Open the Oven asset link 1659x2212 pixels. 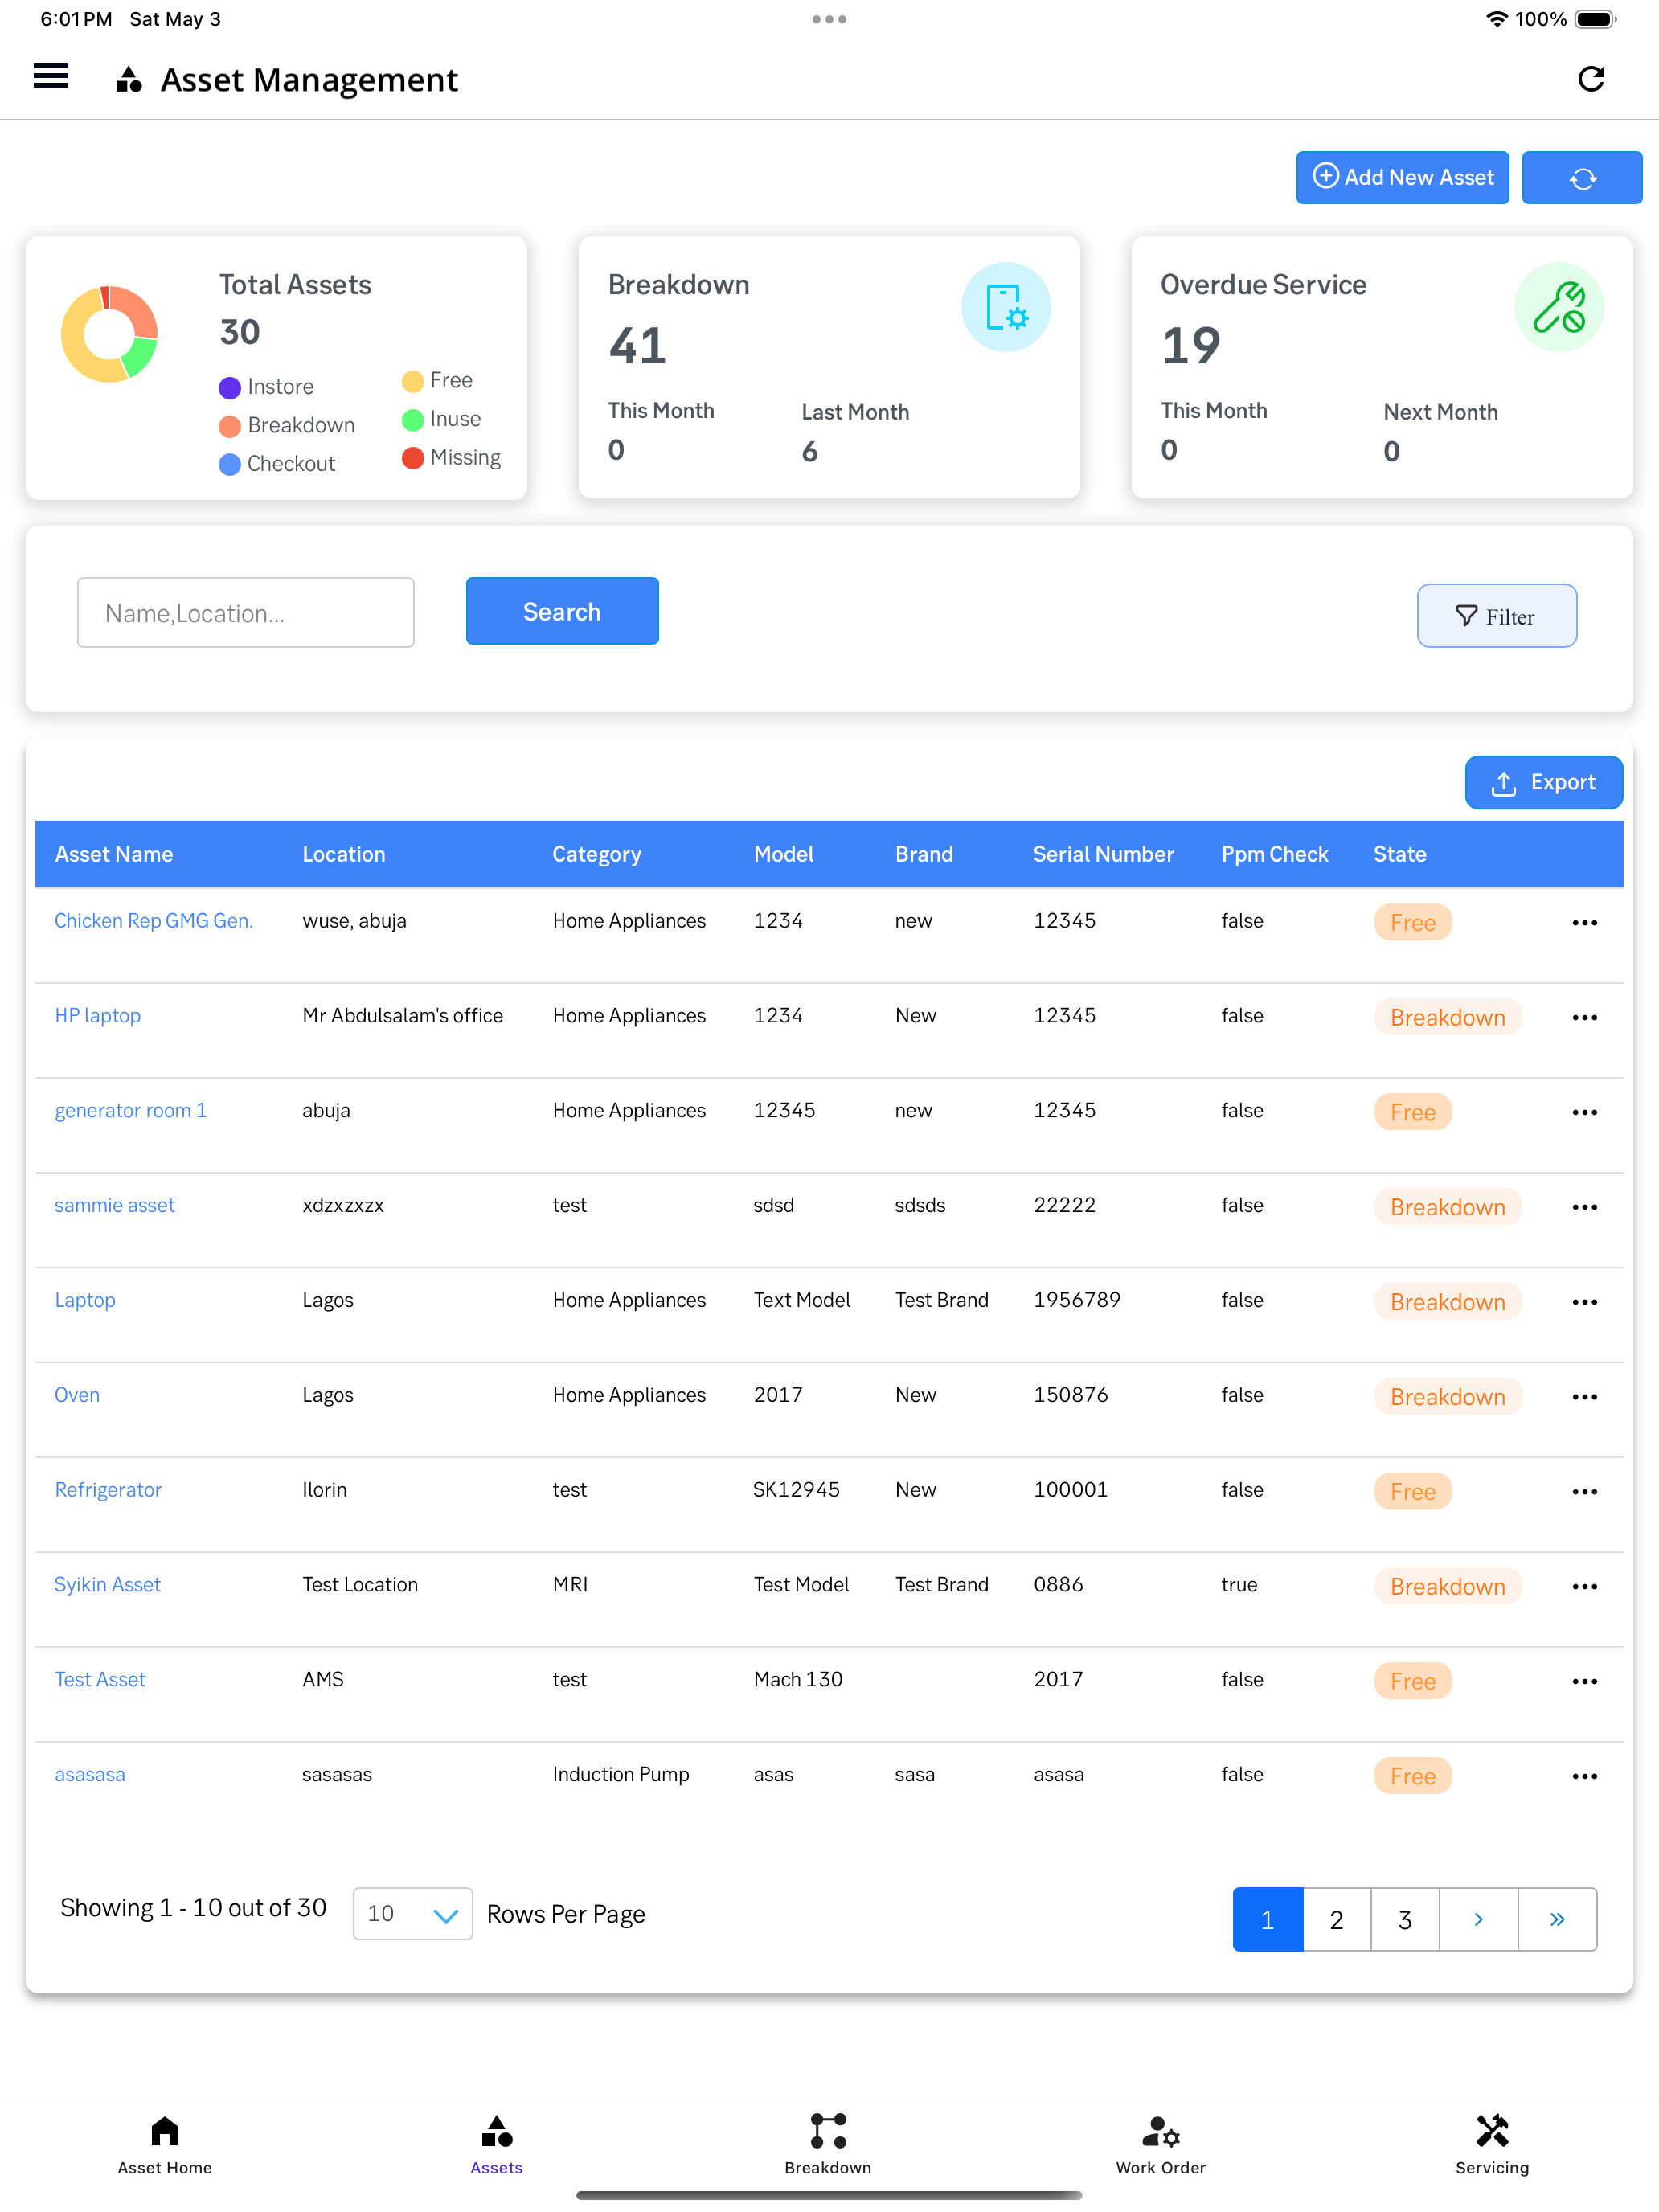77,1395
